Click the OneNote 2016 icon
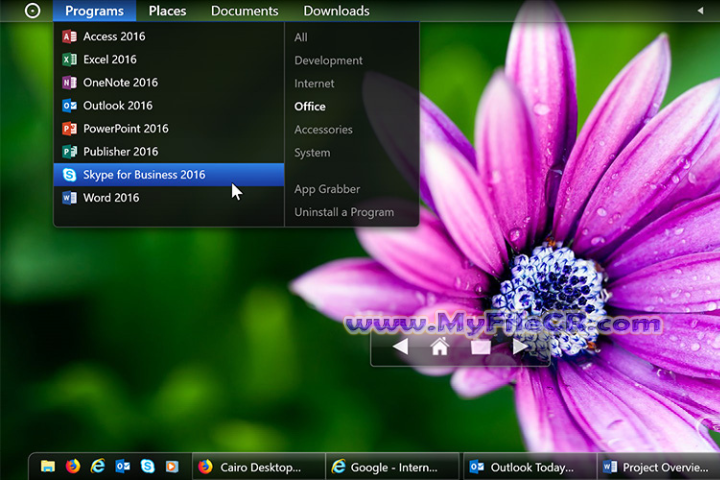This screenshot has width=720, height=480. coord(69,82)
